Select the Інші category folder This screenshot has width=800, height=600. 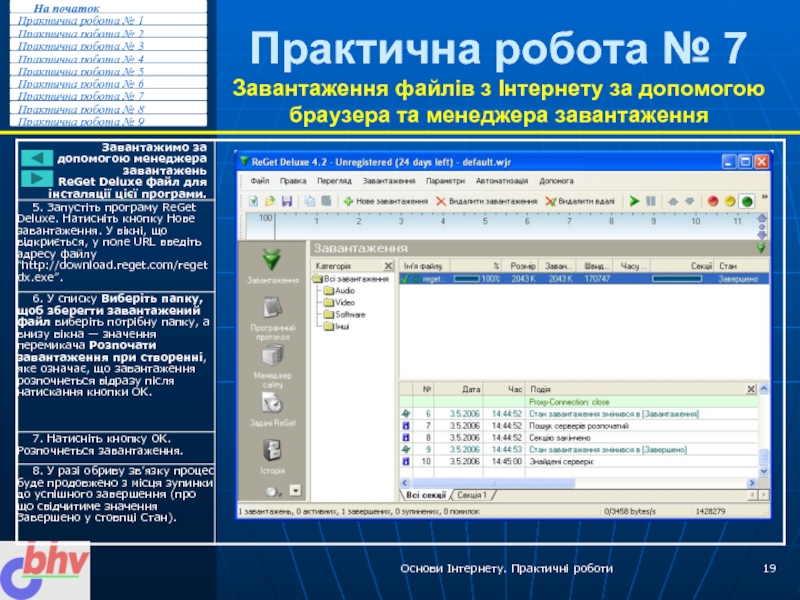[337, 327]
